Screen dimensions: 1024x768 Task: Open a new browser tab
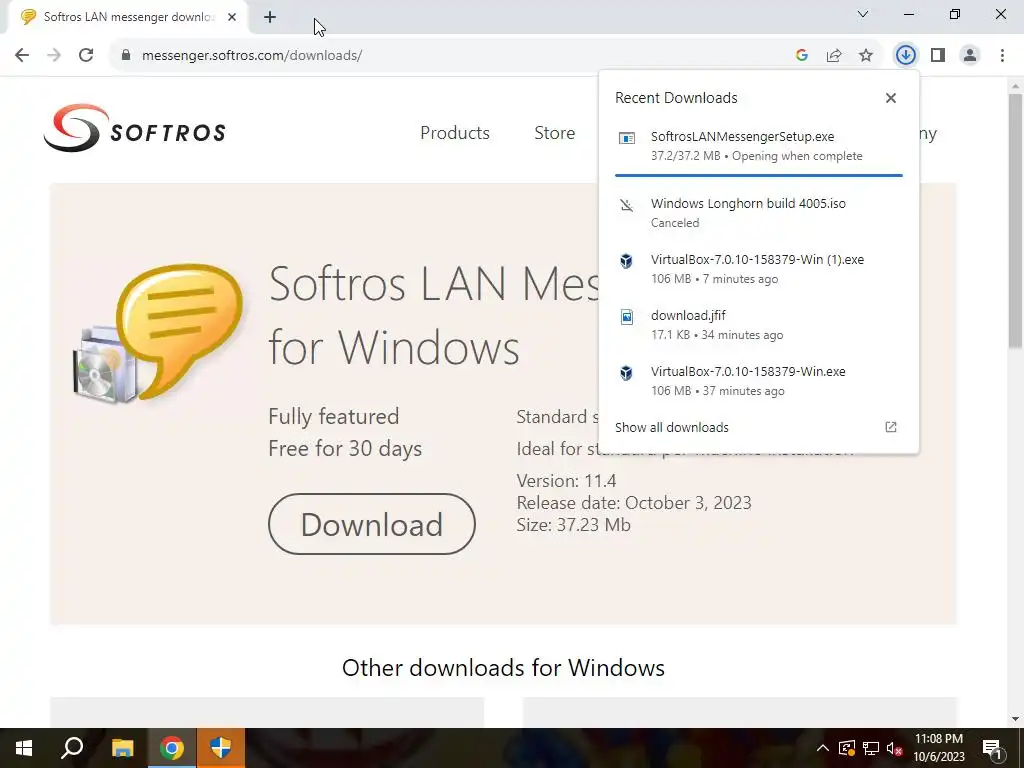pyautogui.click(x=270, y=17)
